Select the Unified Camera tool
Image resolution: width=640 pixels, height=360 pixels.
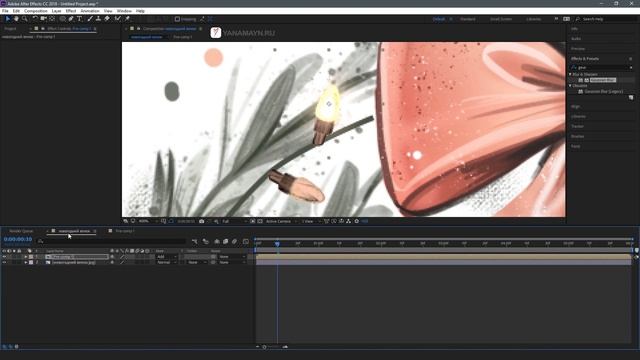pyautogui.click(x=43, y=19)
